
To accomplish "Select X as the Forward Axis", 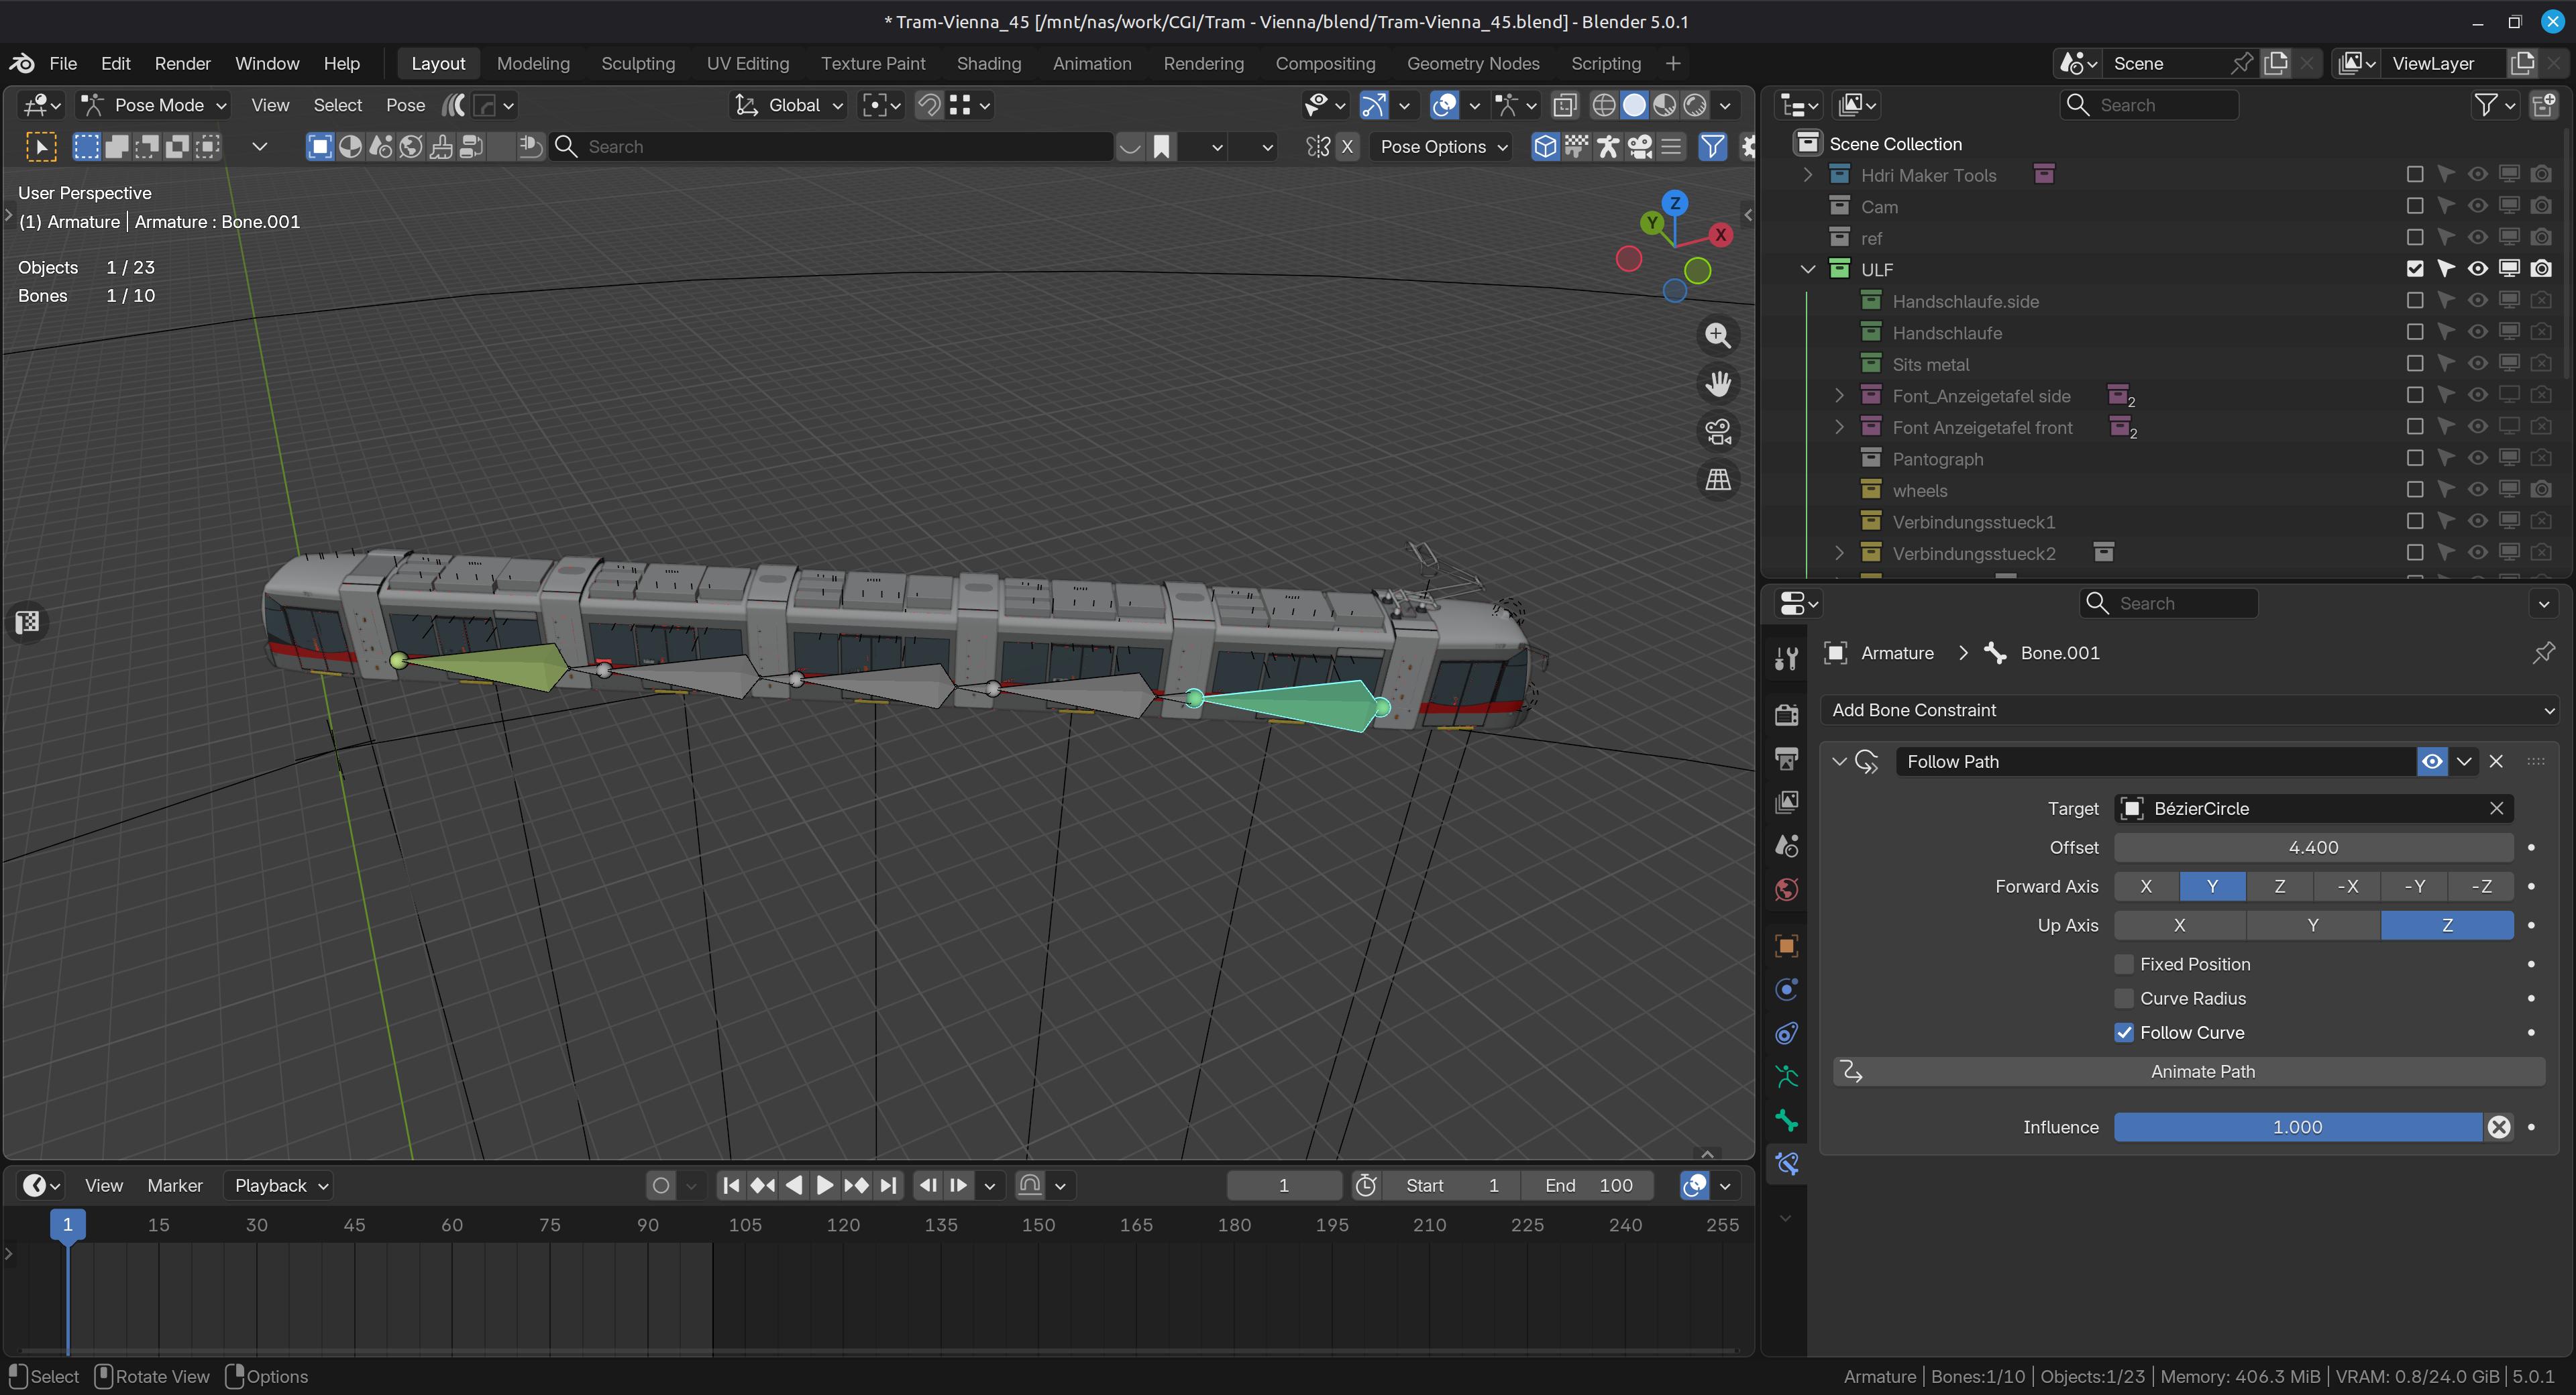I will coord(2146,886).
